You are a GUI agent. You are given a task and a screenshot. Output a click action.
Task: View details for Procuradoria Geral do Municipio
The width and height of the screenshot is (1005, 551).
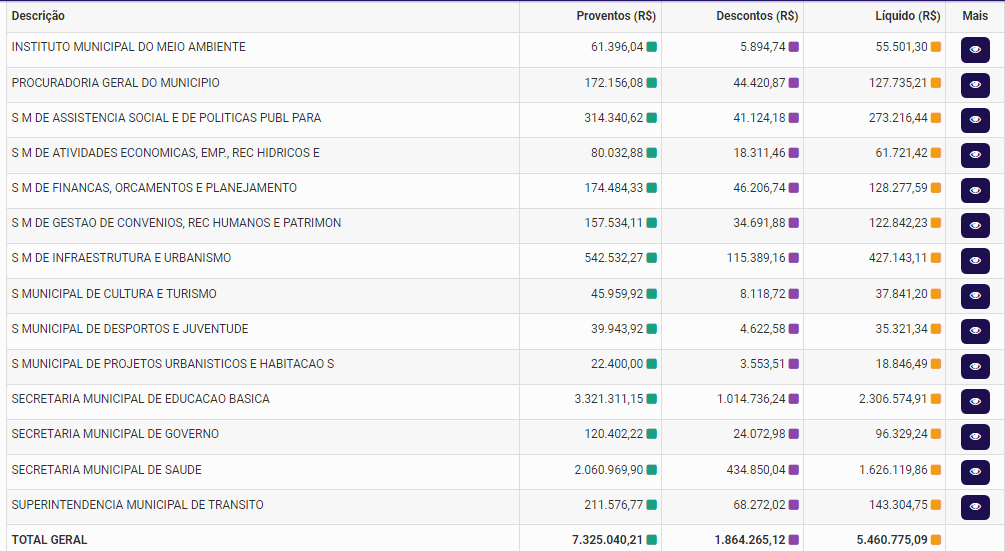(974, 85)
